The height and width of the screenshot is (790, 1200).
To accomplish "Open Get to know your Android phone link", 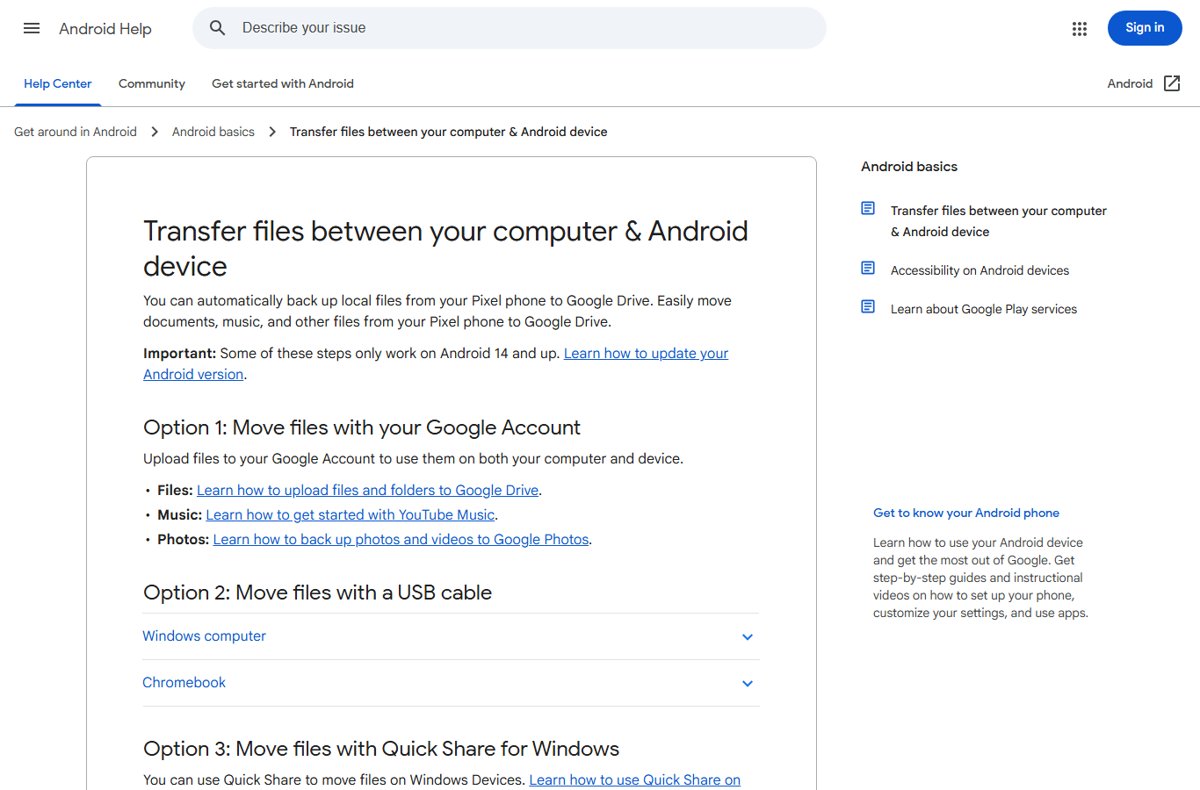I will [966, 513].
